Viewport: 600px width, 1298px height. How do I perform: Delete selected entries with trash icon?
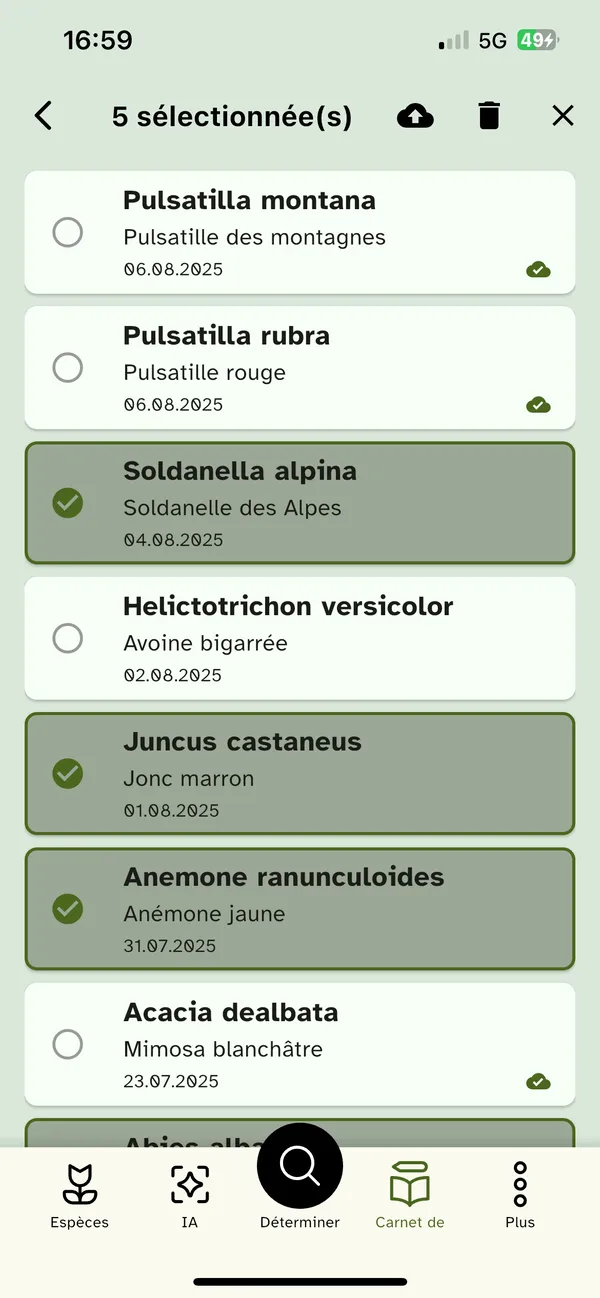pyautogui.click(x=488, y=116)
